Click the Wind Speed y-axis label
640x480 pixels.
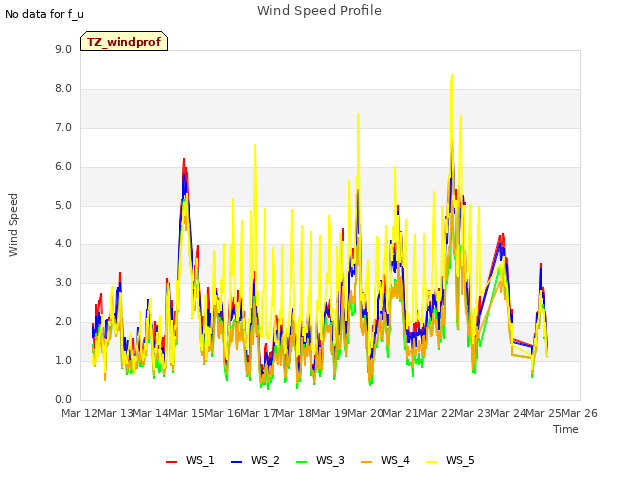13,225
